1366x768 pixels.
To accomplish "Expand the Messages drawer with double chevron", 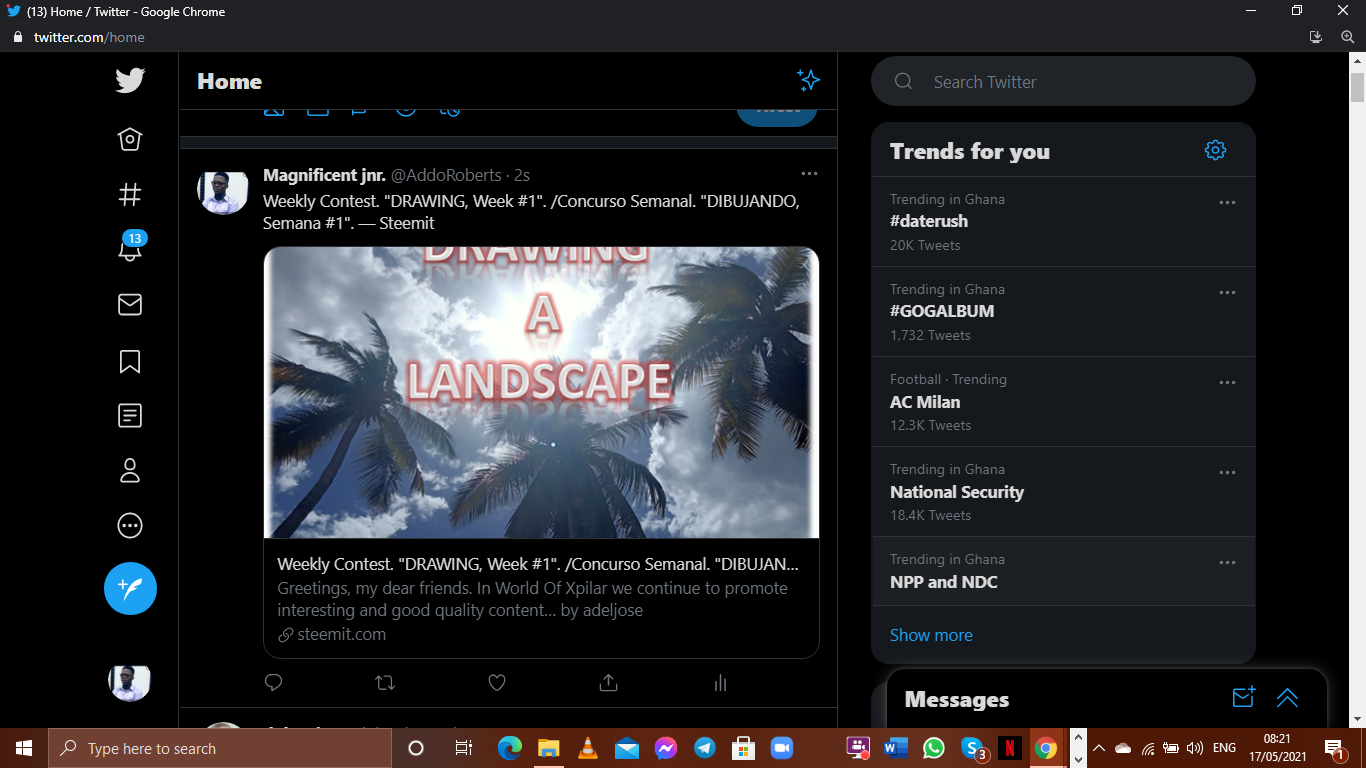I will (x=1287, y=698).
